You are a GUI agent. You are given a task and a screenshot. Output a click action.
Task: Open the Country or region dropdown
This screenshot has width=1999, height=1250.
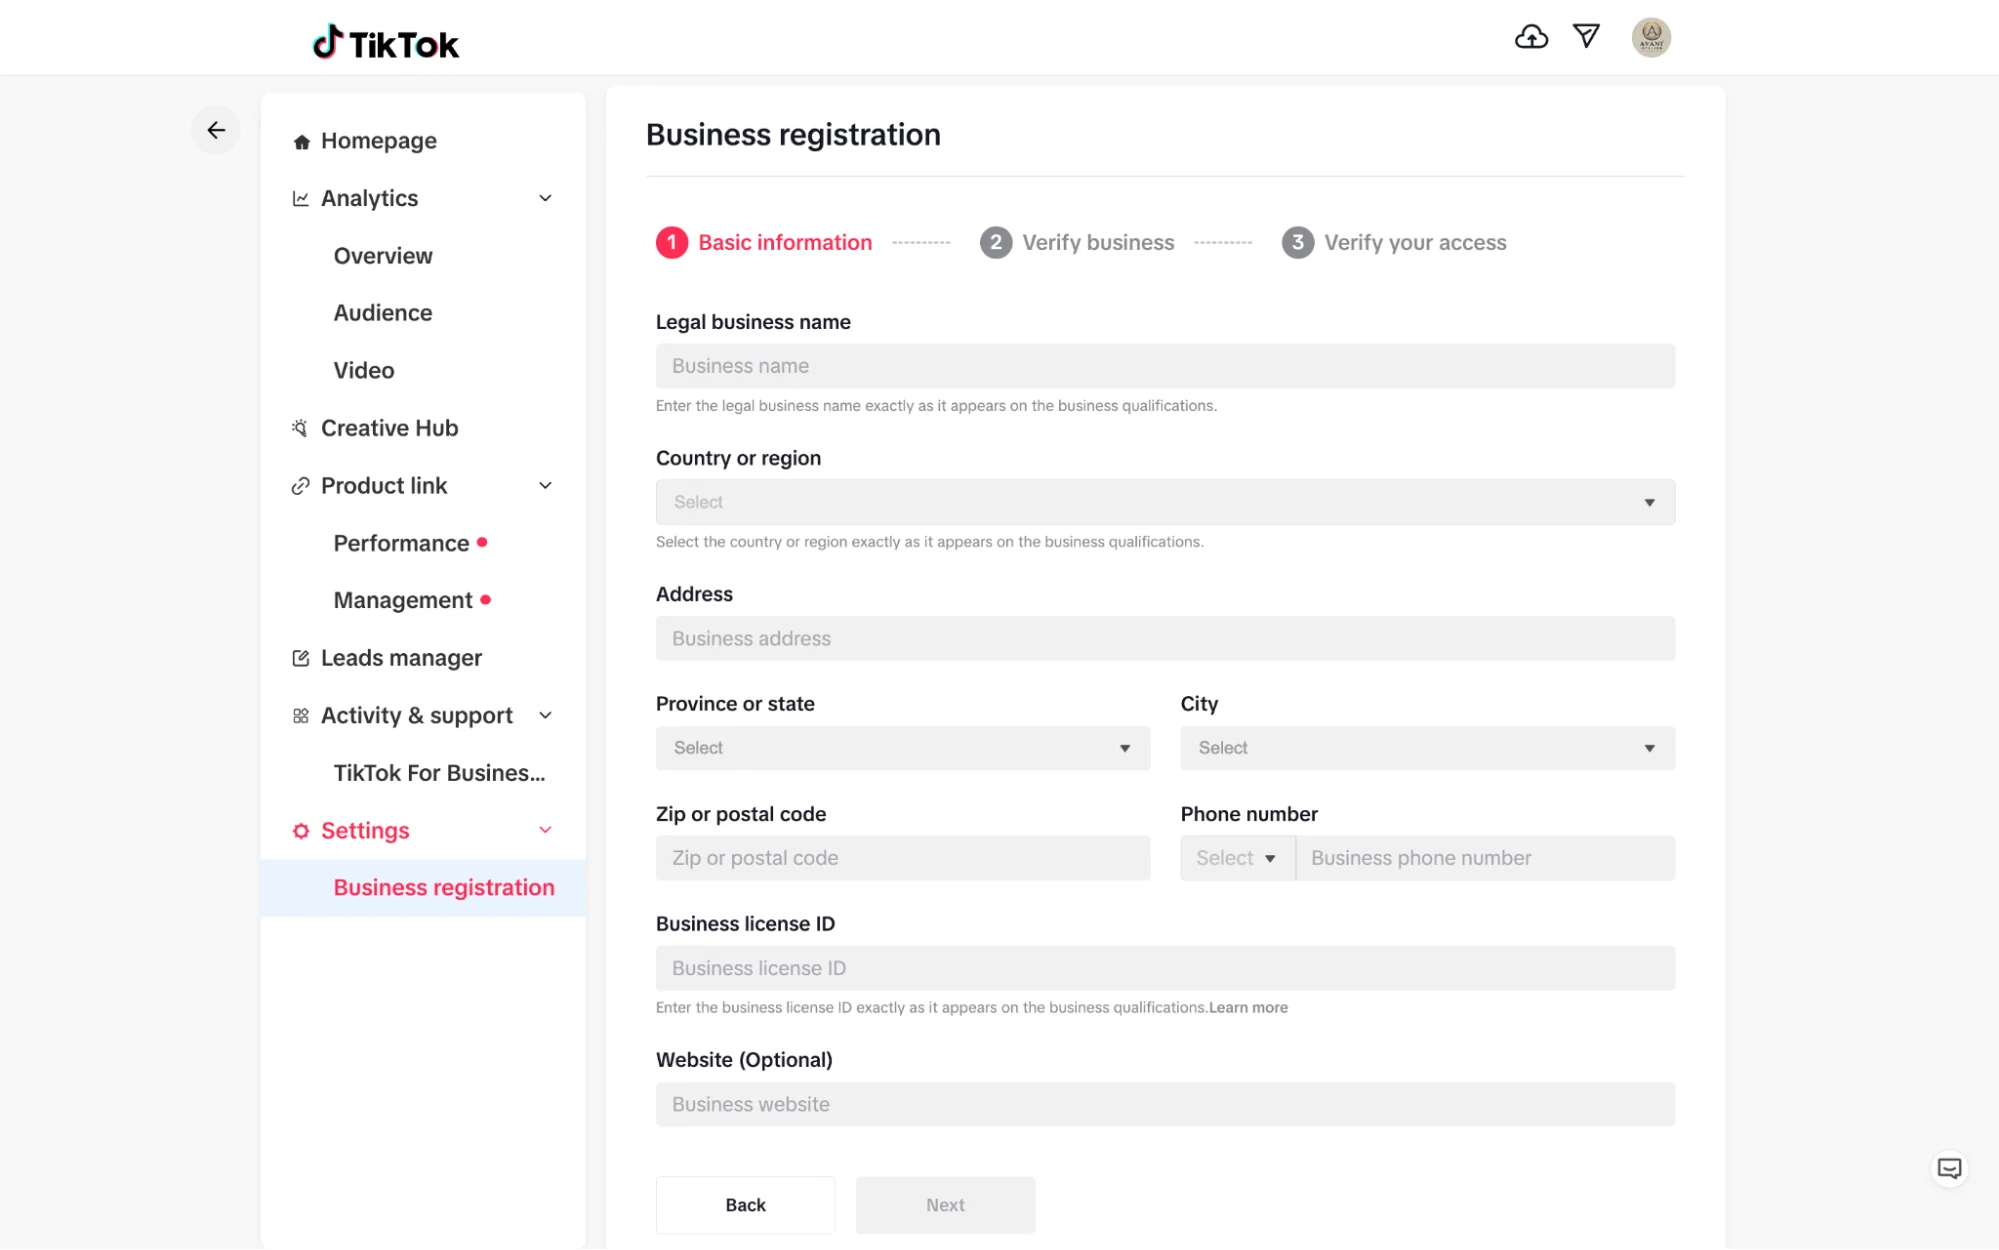[x=1164, y=502]
